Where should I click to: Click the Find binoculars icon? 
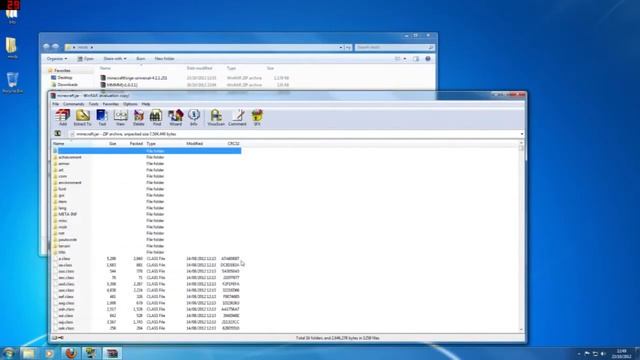pyautogui.click(x=156, y=117)
